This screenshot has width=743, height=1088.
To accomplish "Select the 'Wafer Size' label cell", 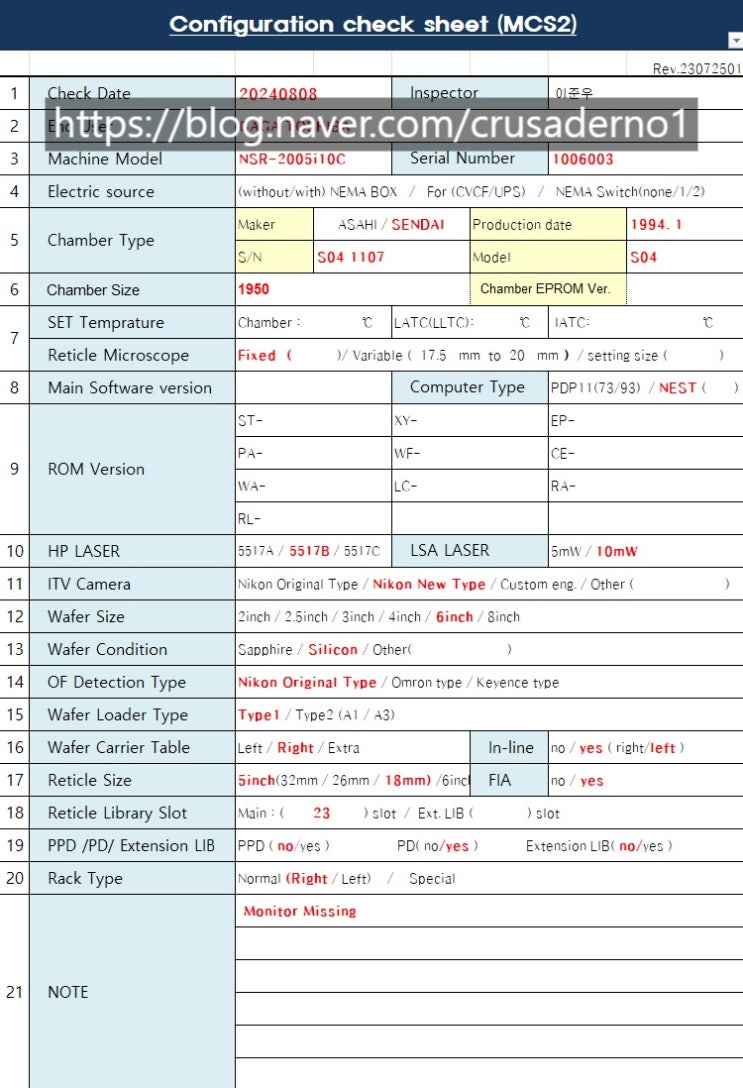I will (x=132, y=616).
